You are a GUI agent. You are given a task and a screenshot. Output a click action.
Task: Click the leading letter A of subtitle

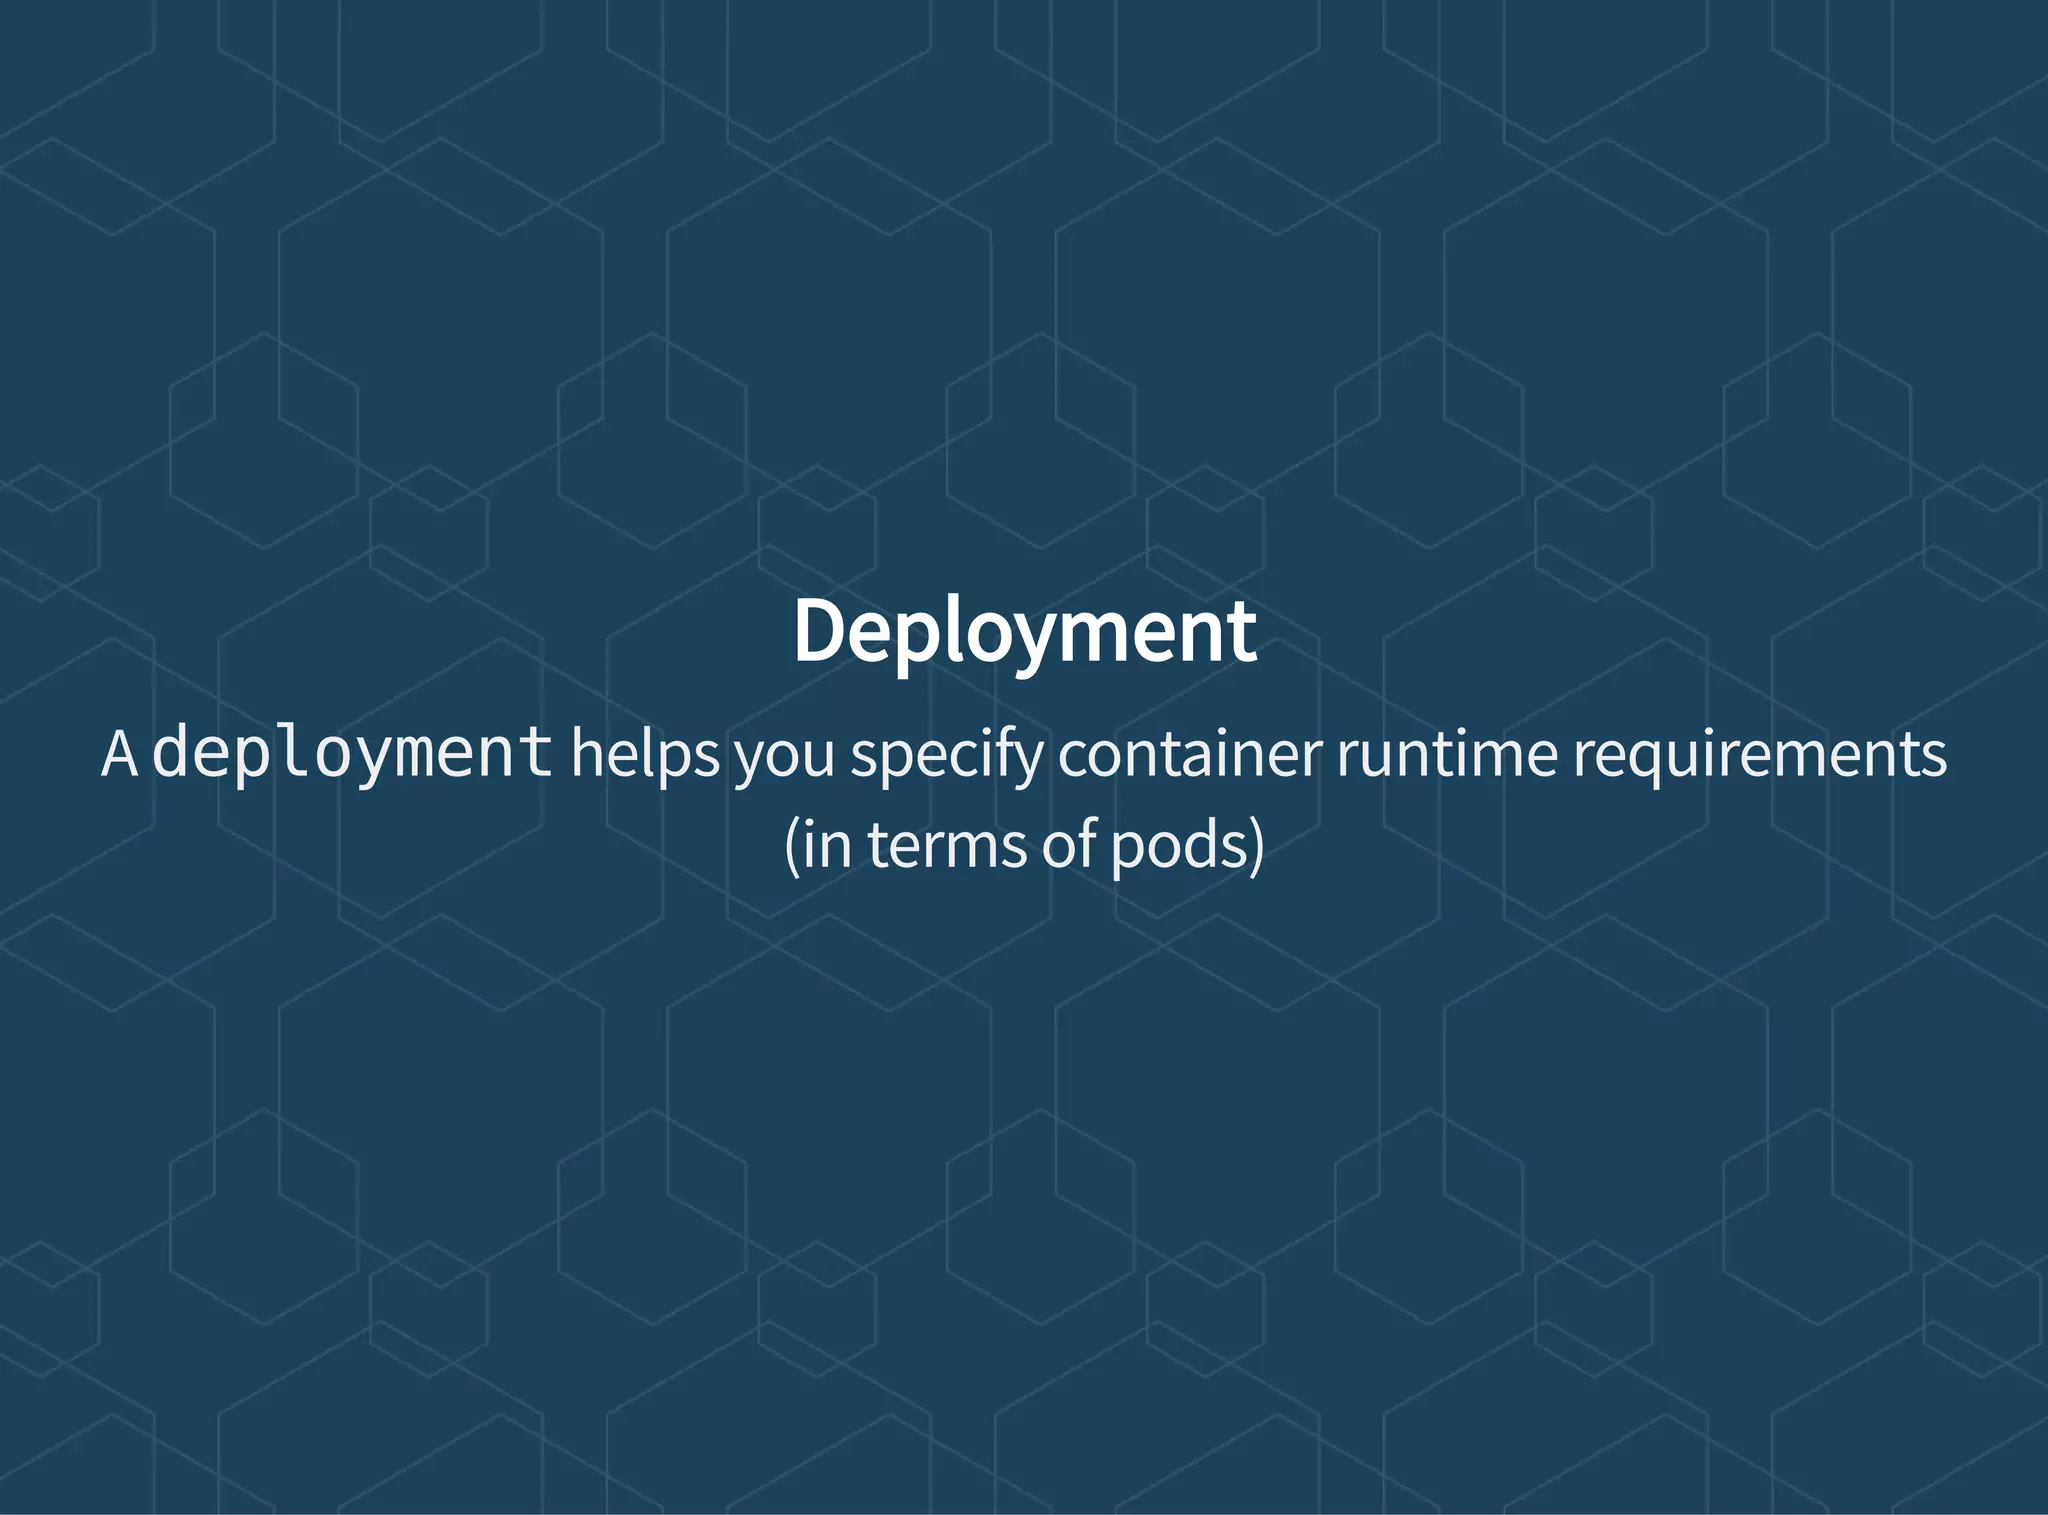coord(119,754)
